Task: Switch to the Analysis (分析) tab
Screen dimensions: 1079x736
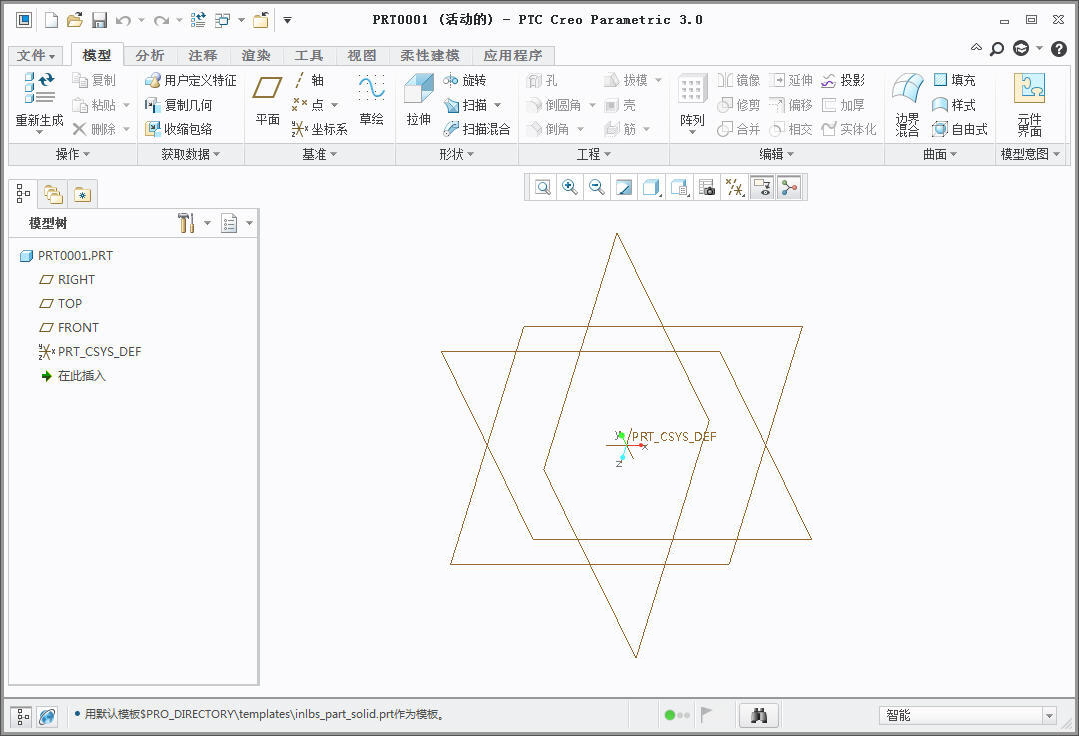Action: pos(149,56)
